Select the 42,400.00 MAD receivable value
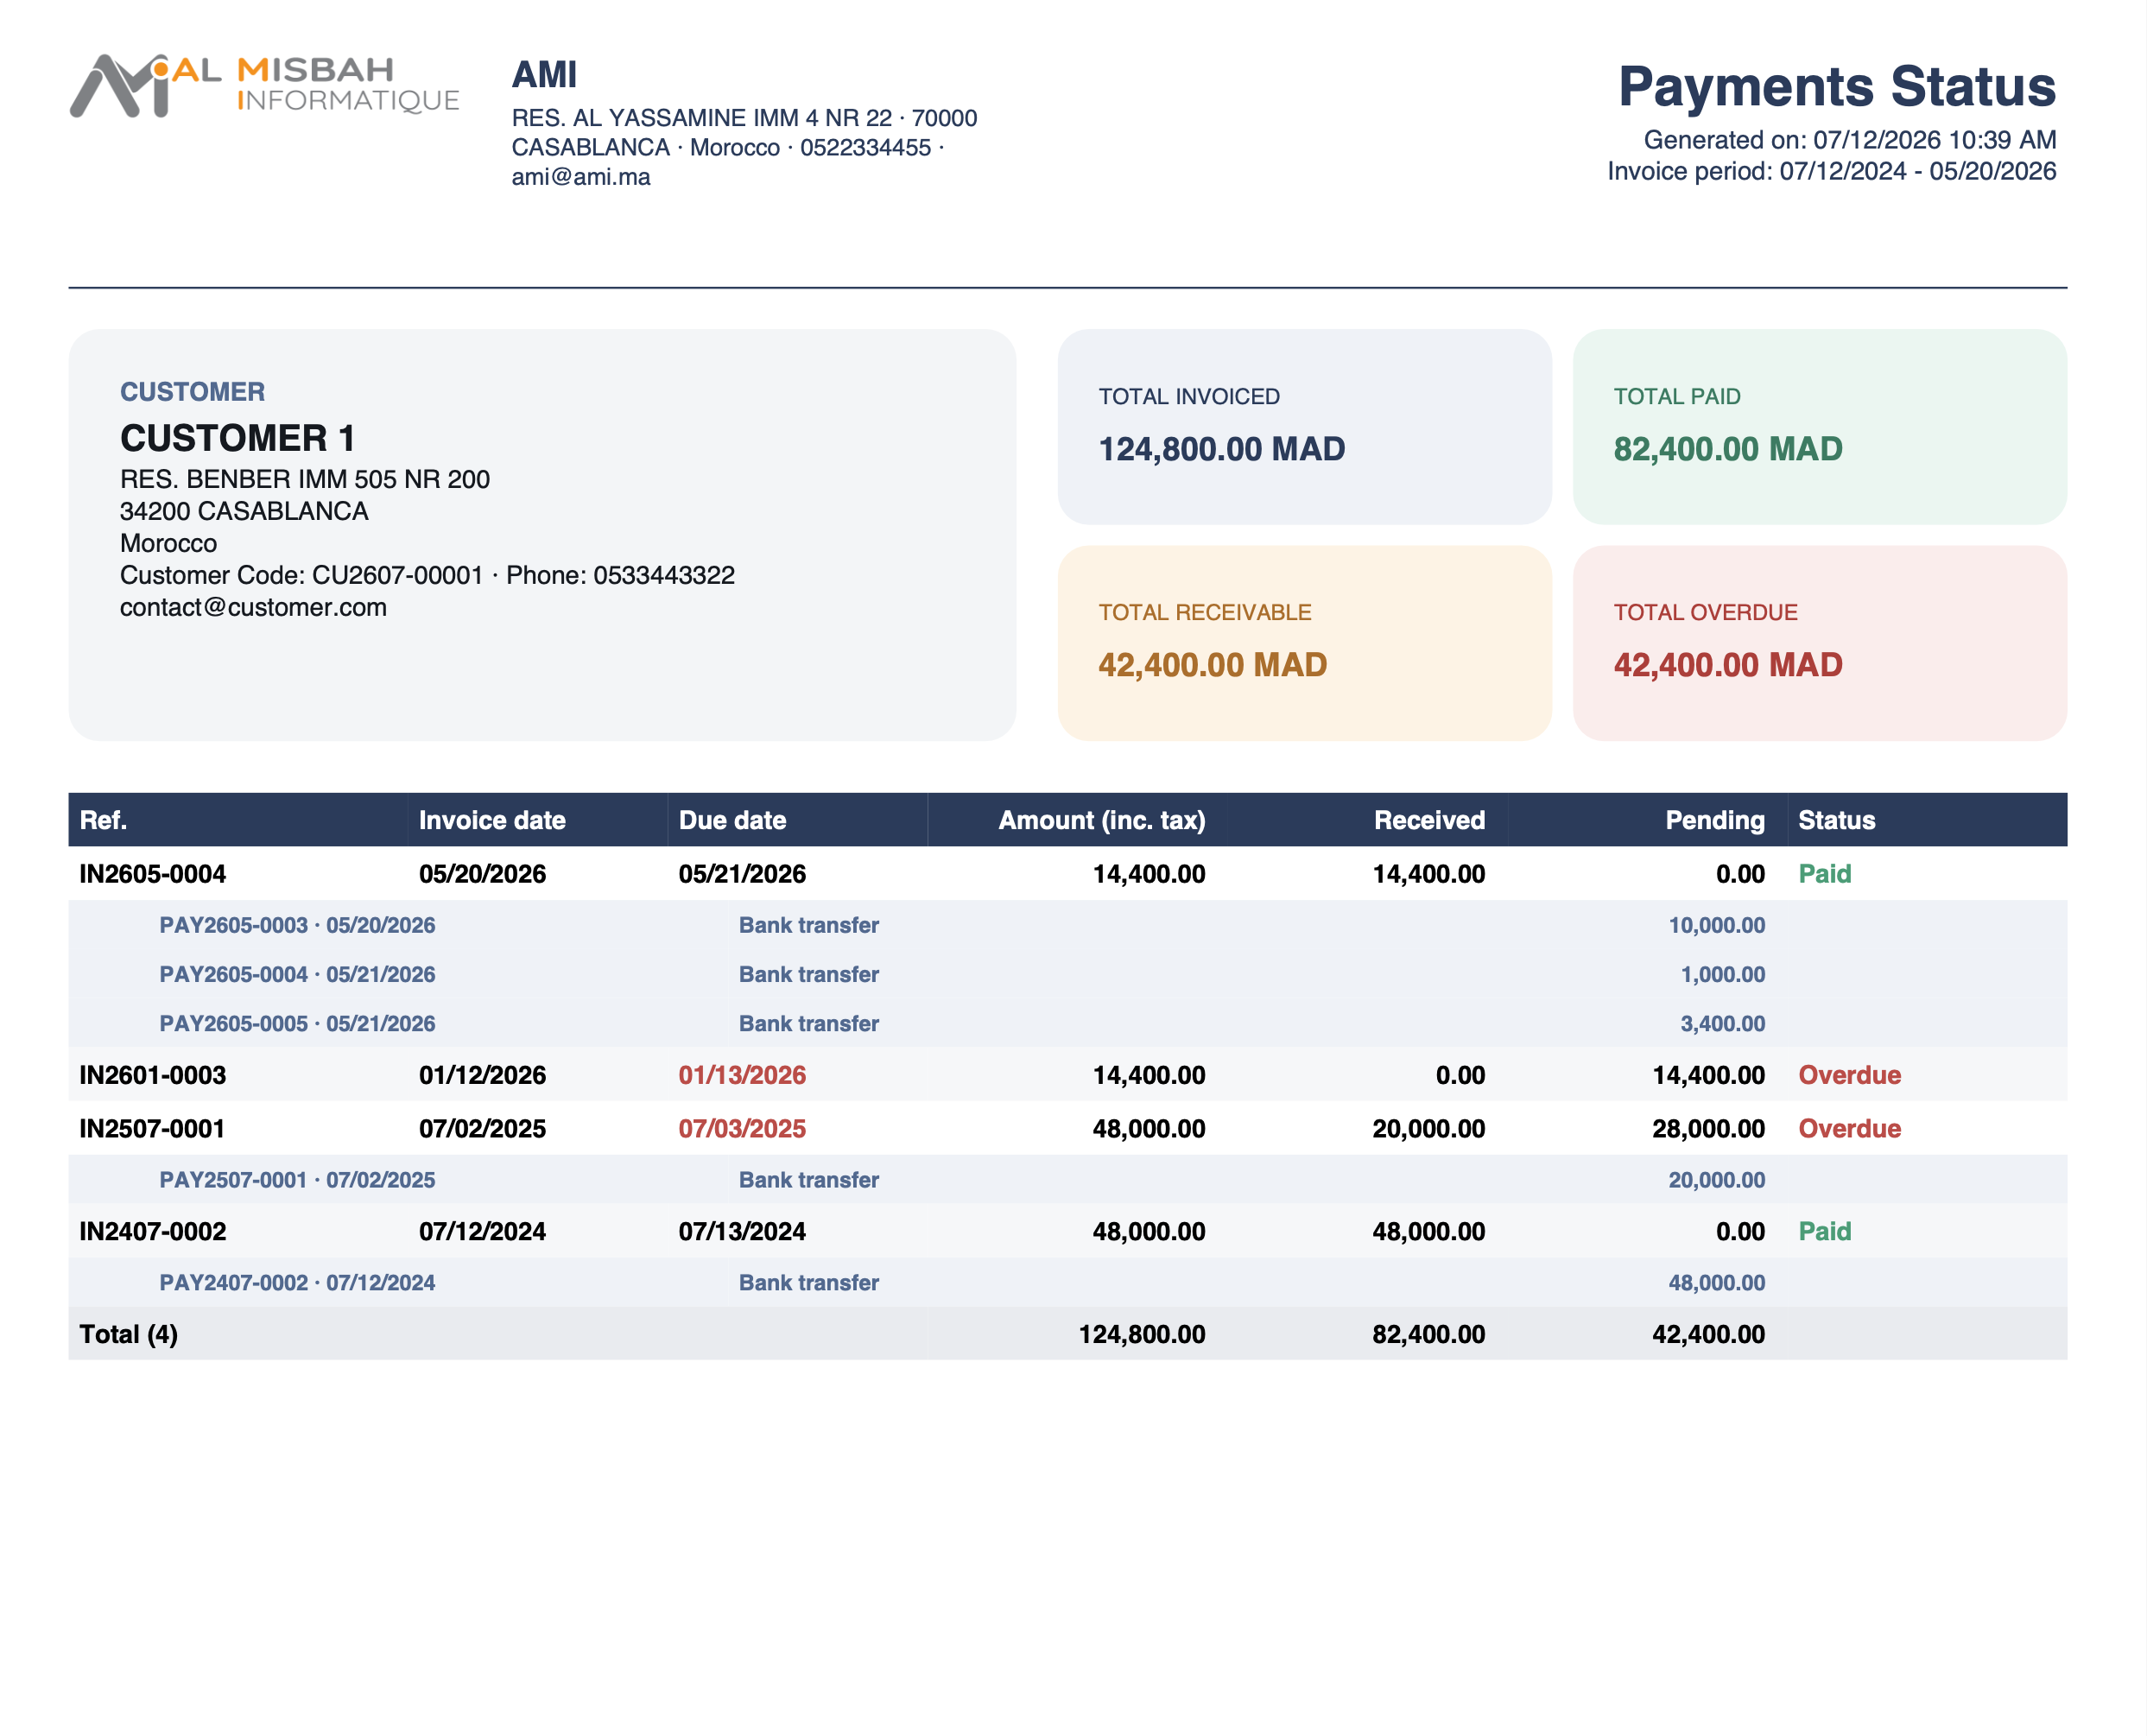 click(1213, 665)
